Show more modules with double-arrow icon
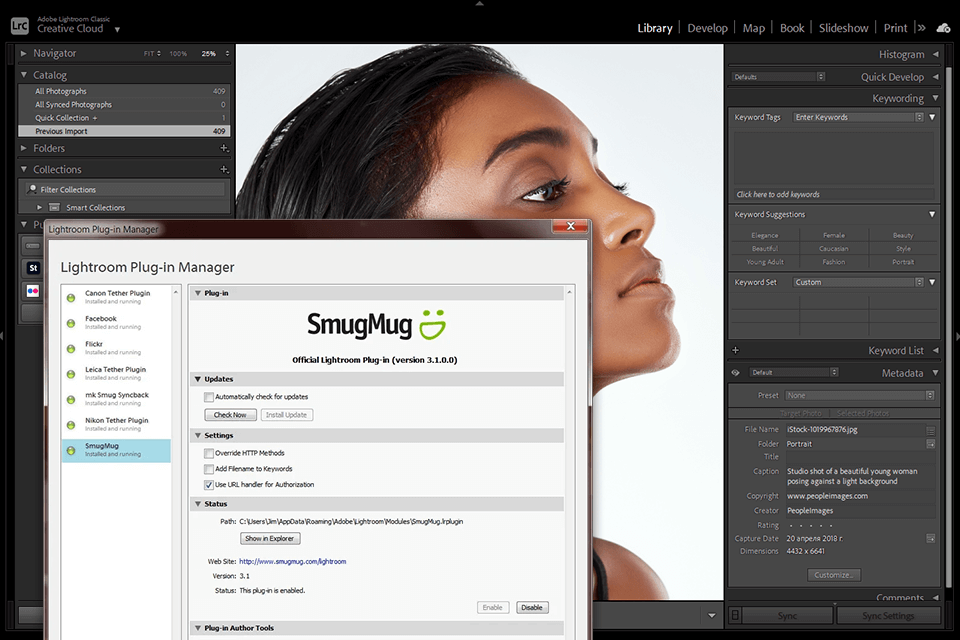This screenshot has width=960, height=640. tap(921, 28)
